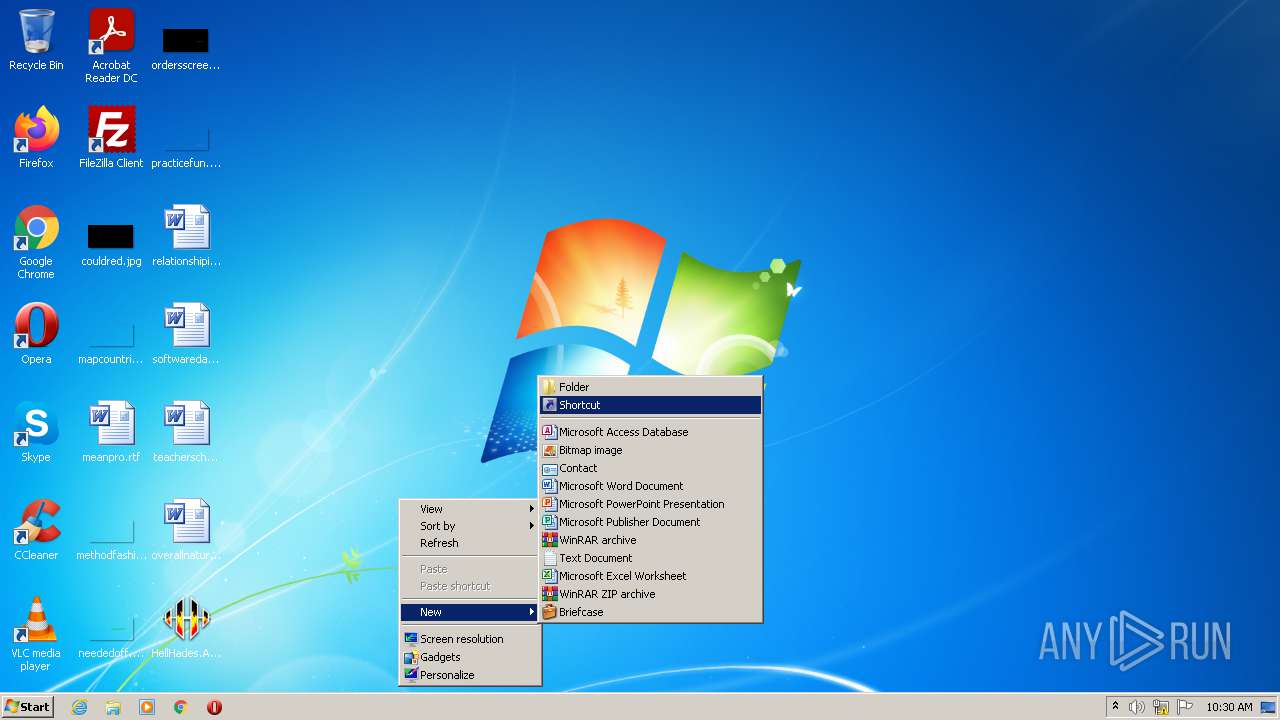Create a new Text Document
The width and height of the screenshot is (1280, 720).
651,558
